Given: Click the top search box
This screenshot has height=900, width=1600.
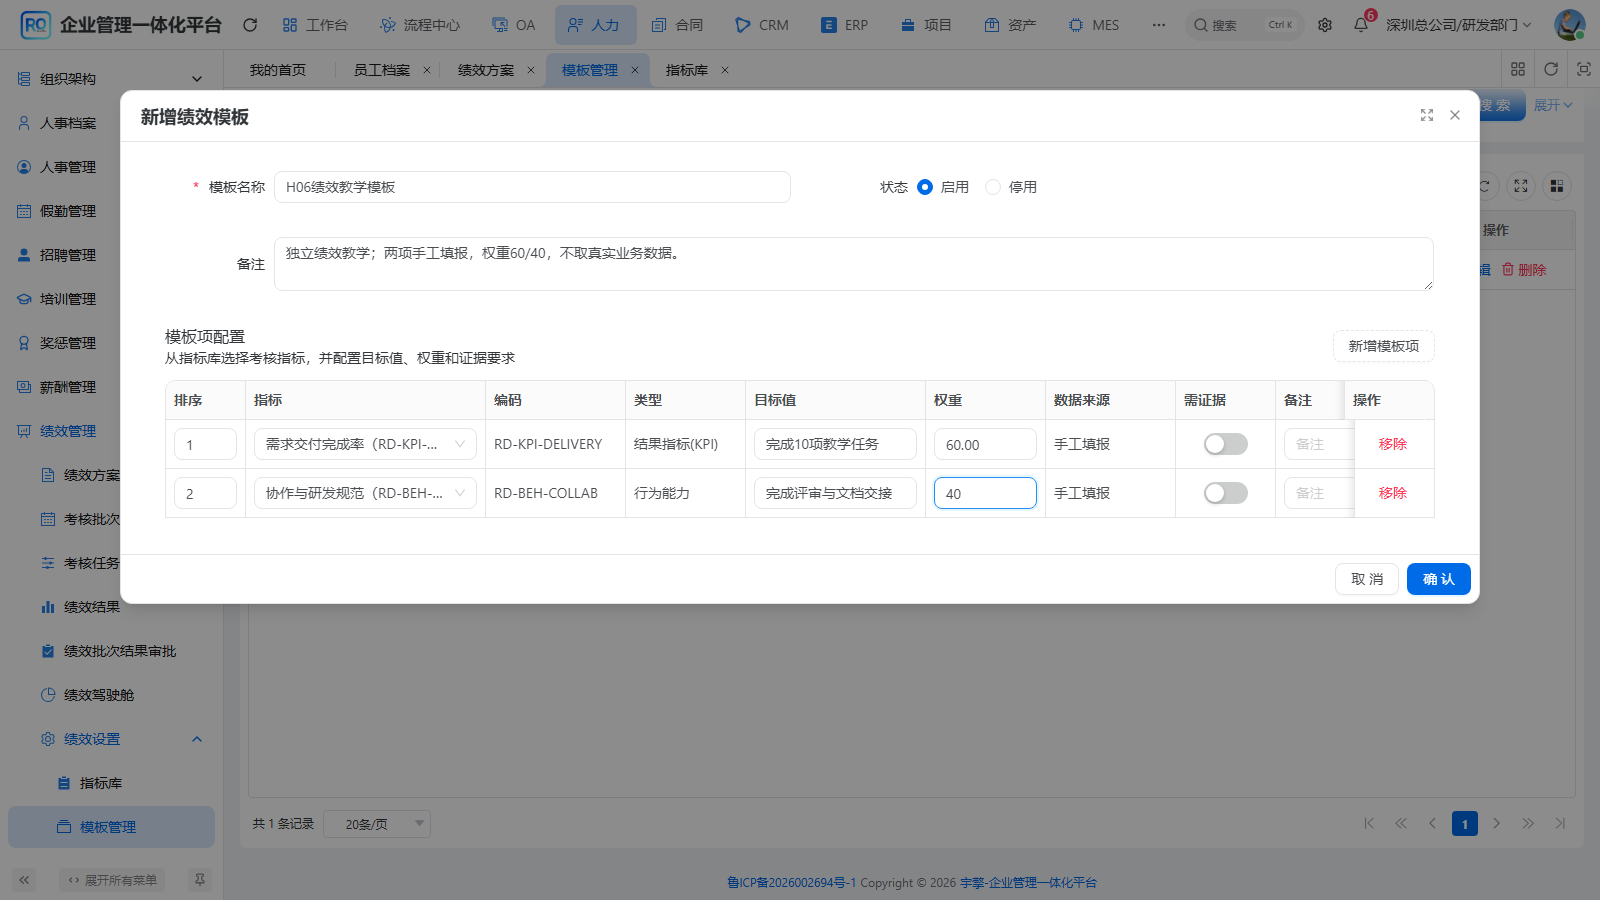Looking at the screenshot, I should pyautogui.click(x=1244, y=25).
